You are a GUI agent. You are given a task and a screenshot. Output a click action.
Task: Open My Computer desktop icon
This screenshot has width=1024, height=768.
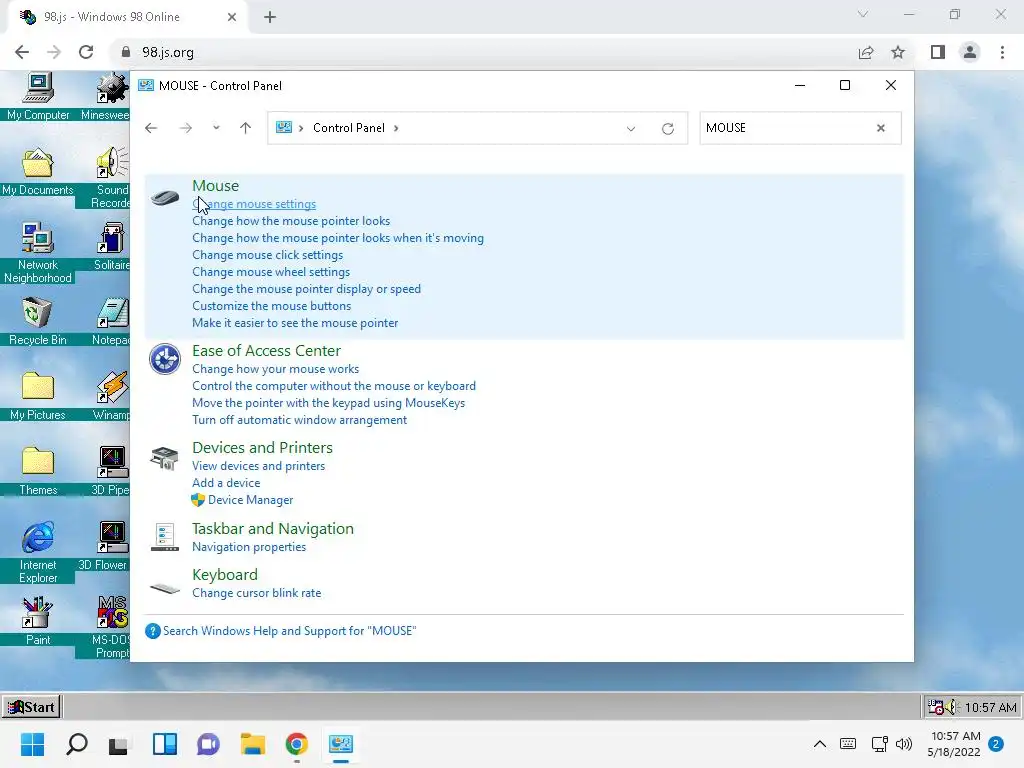38,97
